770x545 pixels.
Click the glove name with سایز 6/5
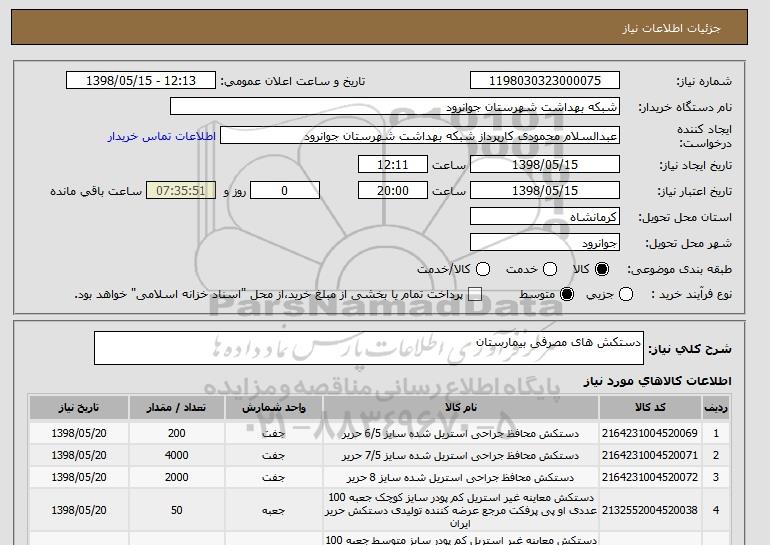click(461, 434)
